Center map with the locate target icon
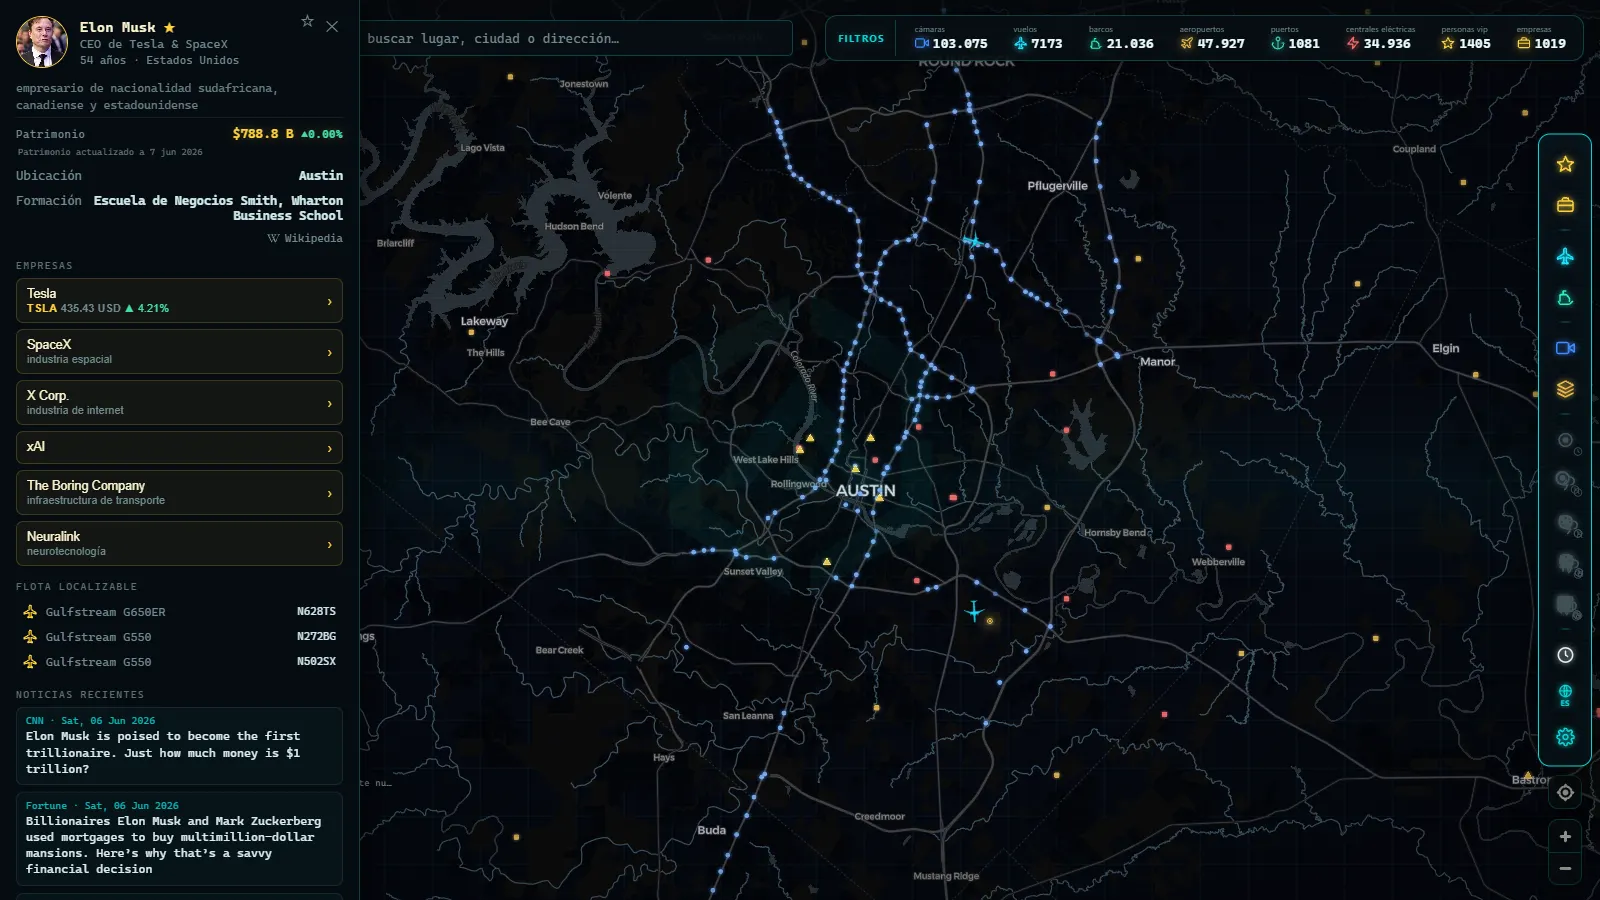Screen dimensions: 1600x900 1565,792
